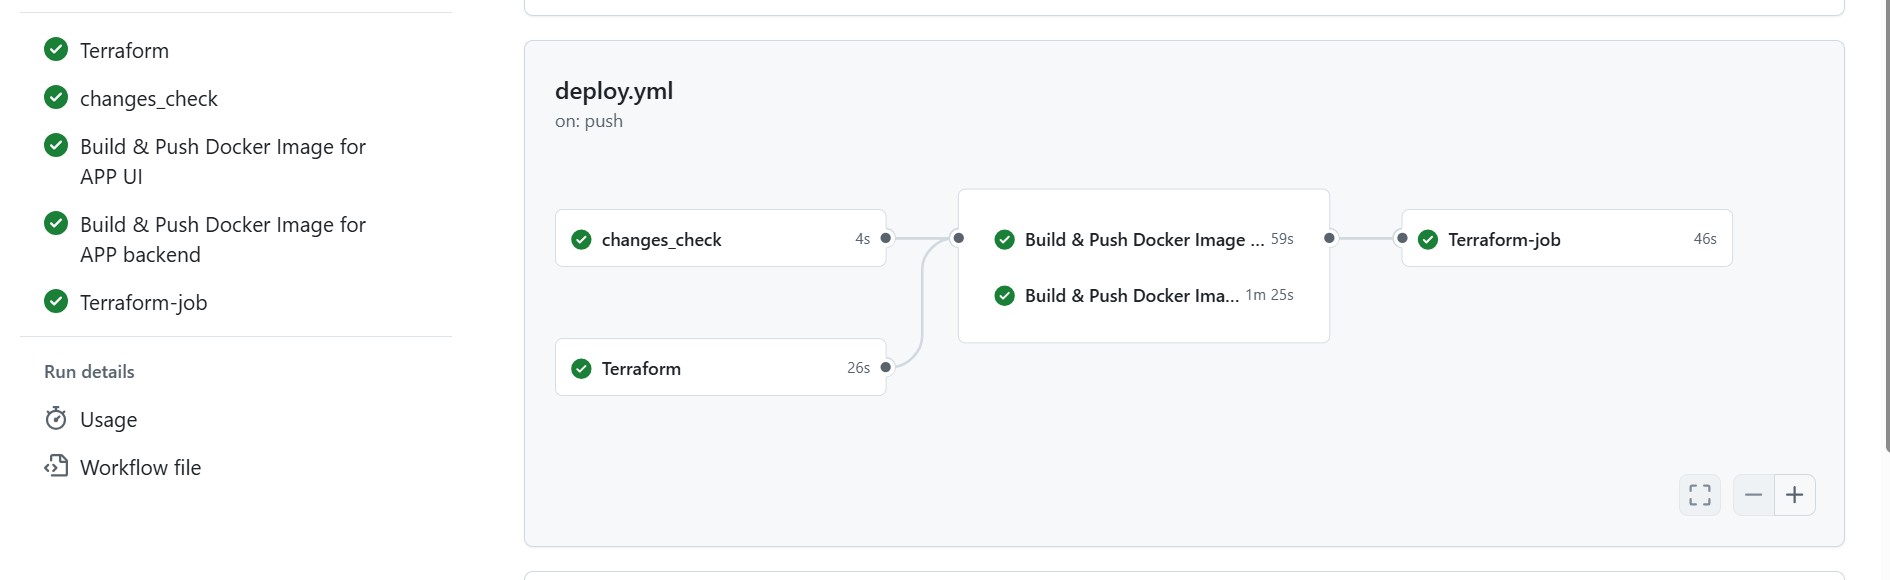
Task: Open Terraform job in sidebar
Action: click(124, 51)
